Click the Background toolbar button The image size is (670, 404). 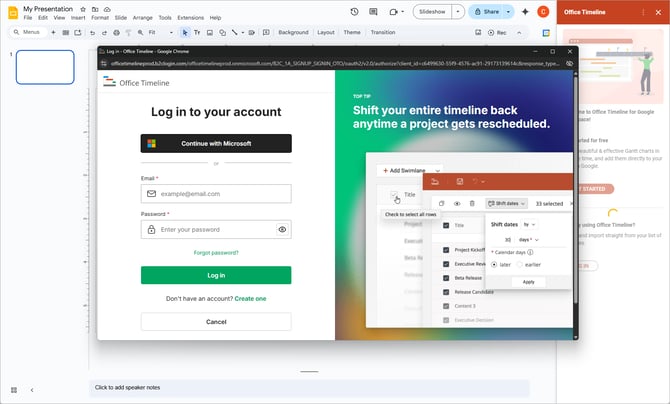[293, 32]
